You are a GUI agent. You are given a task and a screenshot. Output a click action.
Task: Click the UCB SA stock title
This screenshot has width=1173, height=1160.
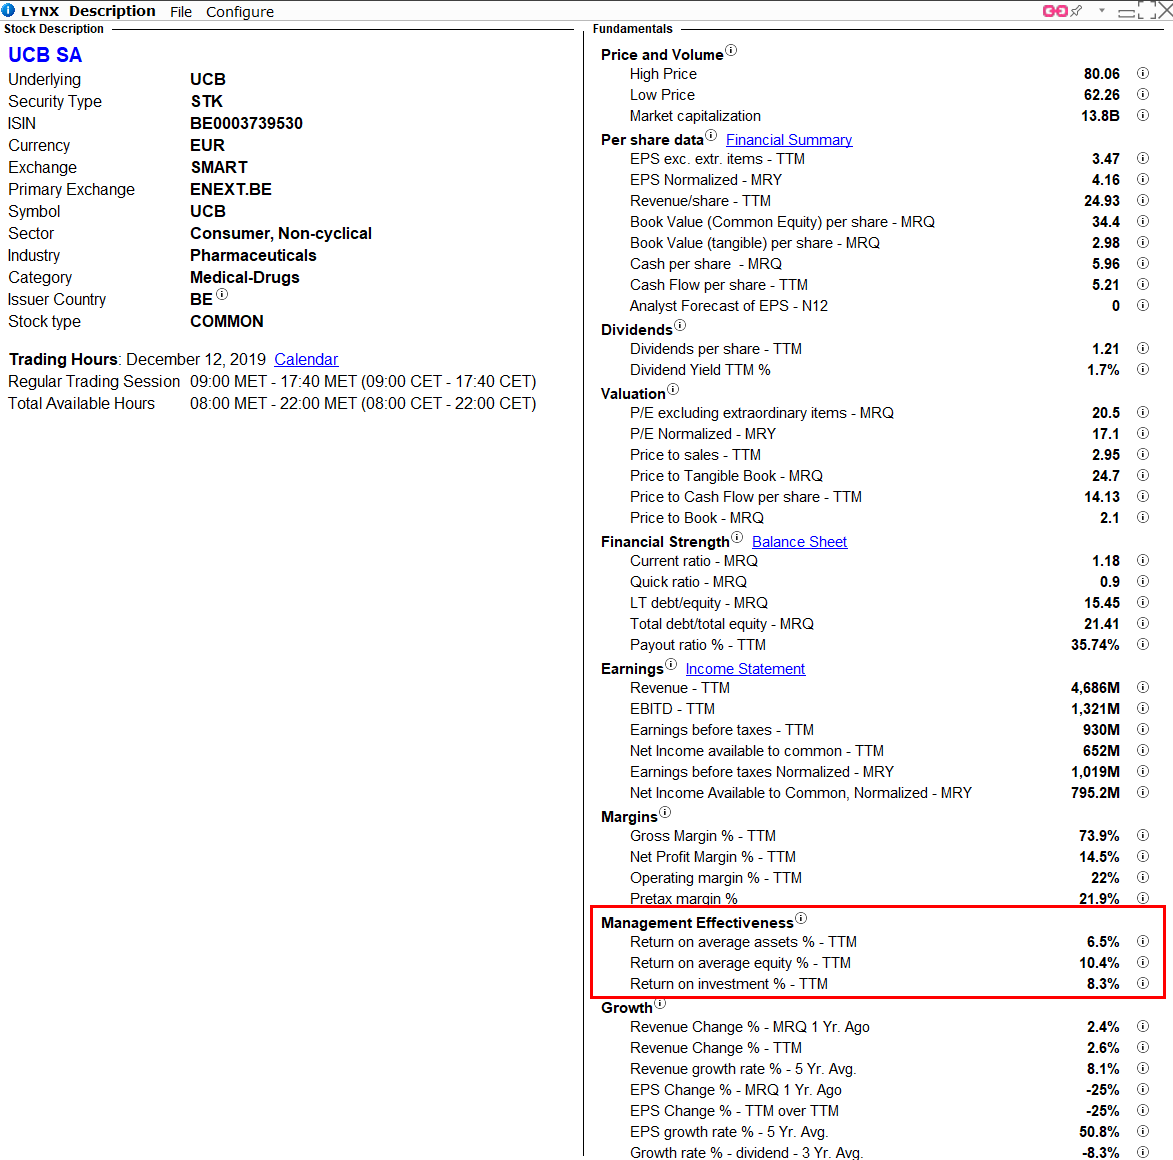pyautogui.click(x=45, y=55)
